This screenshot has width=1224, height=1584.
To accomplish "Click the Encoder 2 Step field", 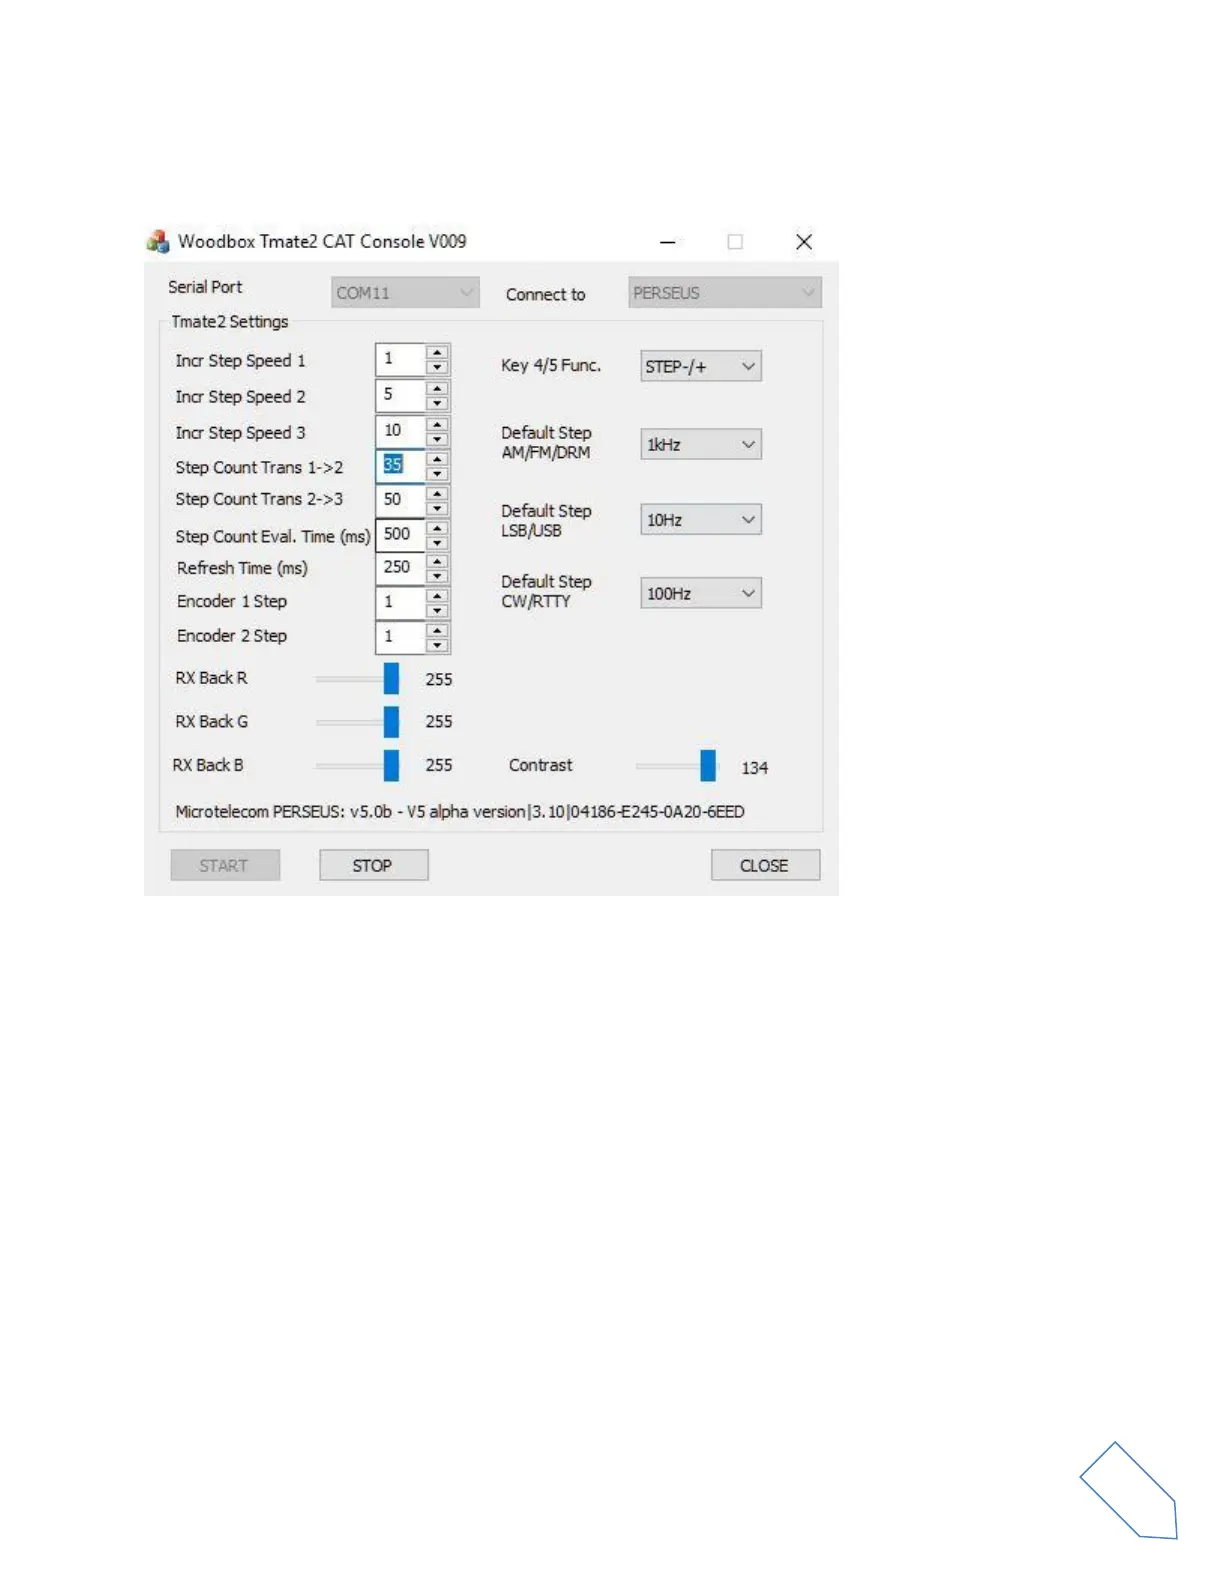I will [400, 636].
